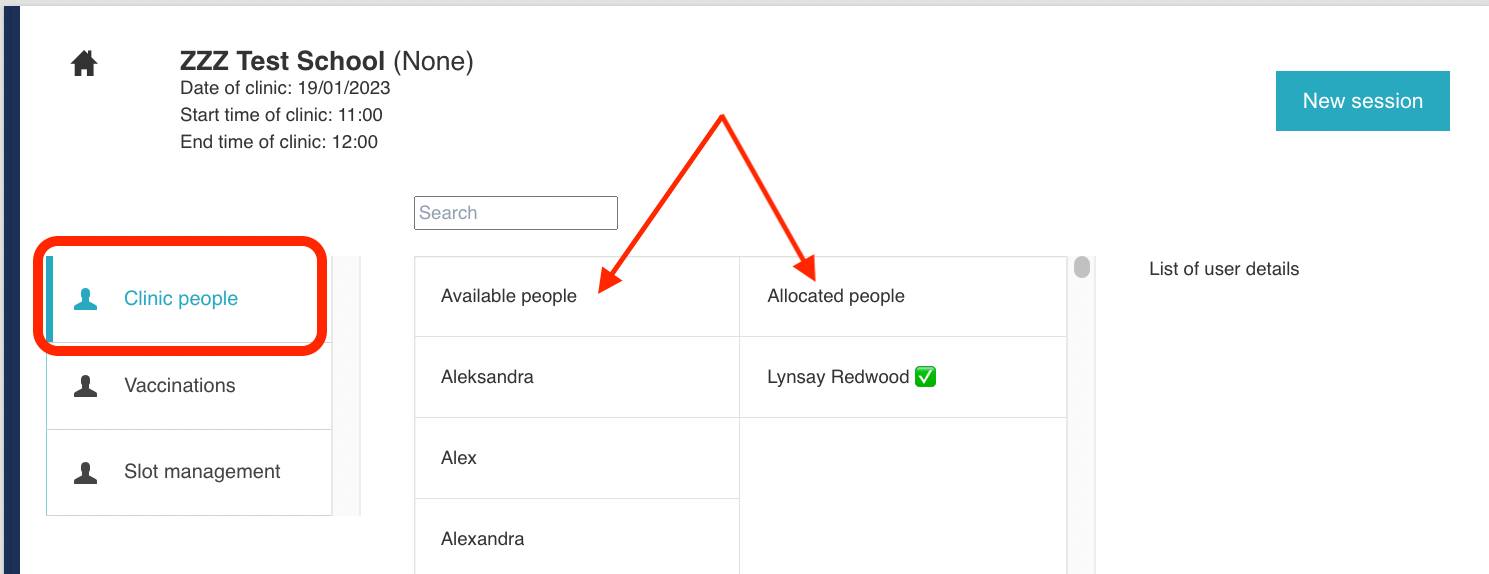Click the Available people column header

[x=509, y=296]
